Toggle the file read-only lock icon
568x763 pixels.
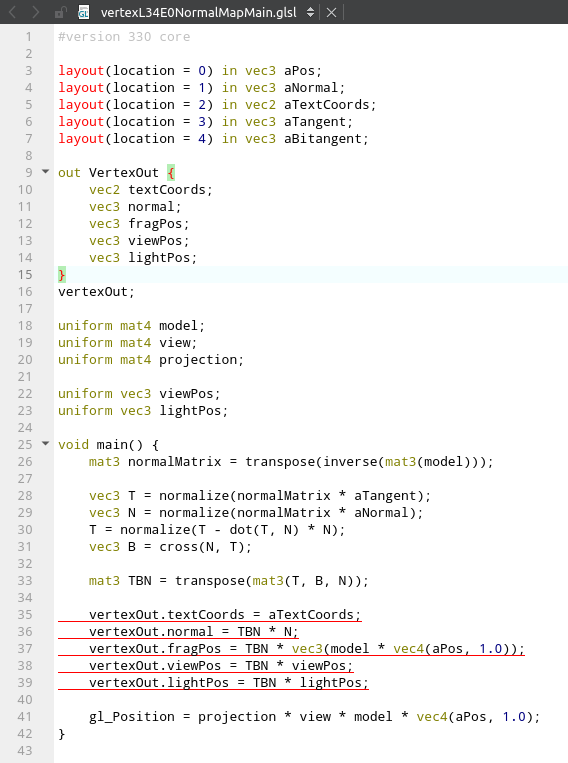point(60,12)
